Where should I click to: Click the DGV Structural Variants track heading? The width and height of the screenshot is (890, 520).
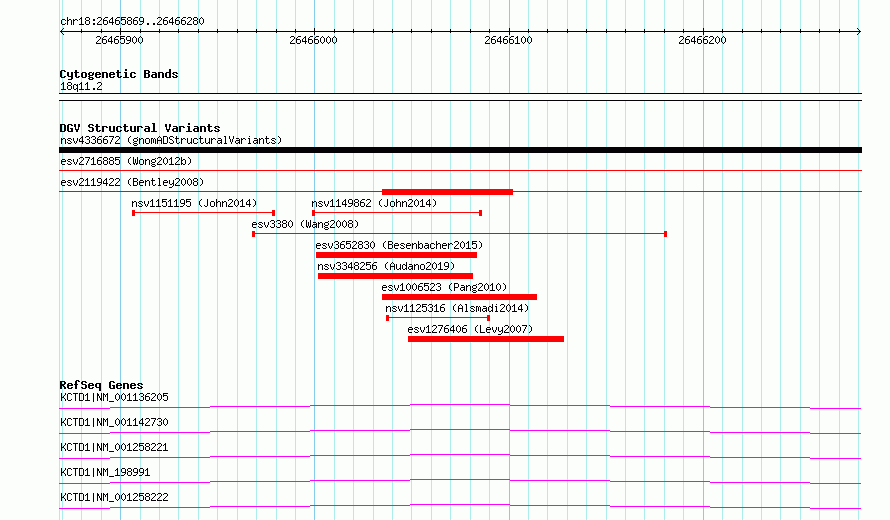(x=140, y=128)
